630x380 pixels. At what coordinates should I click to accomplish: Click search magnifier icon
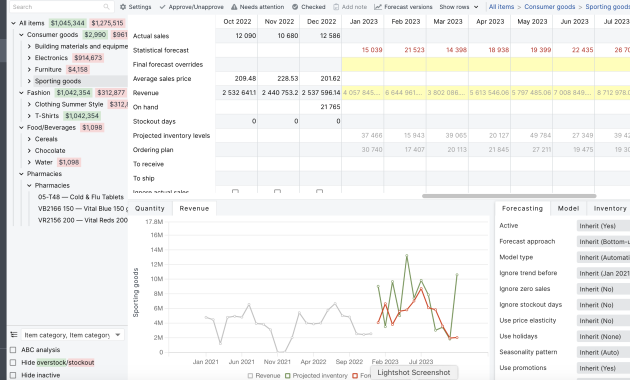coord(106,7)
